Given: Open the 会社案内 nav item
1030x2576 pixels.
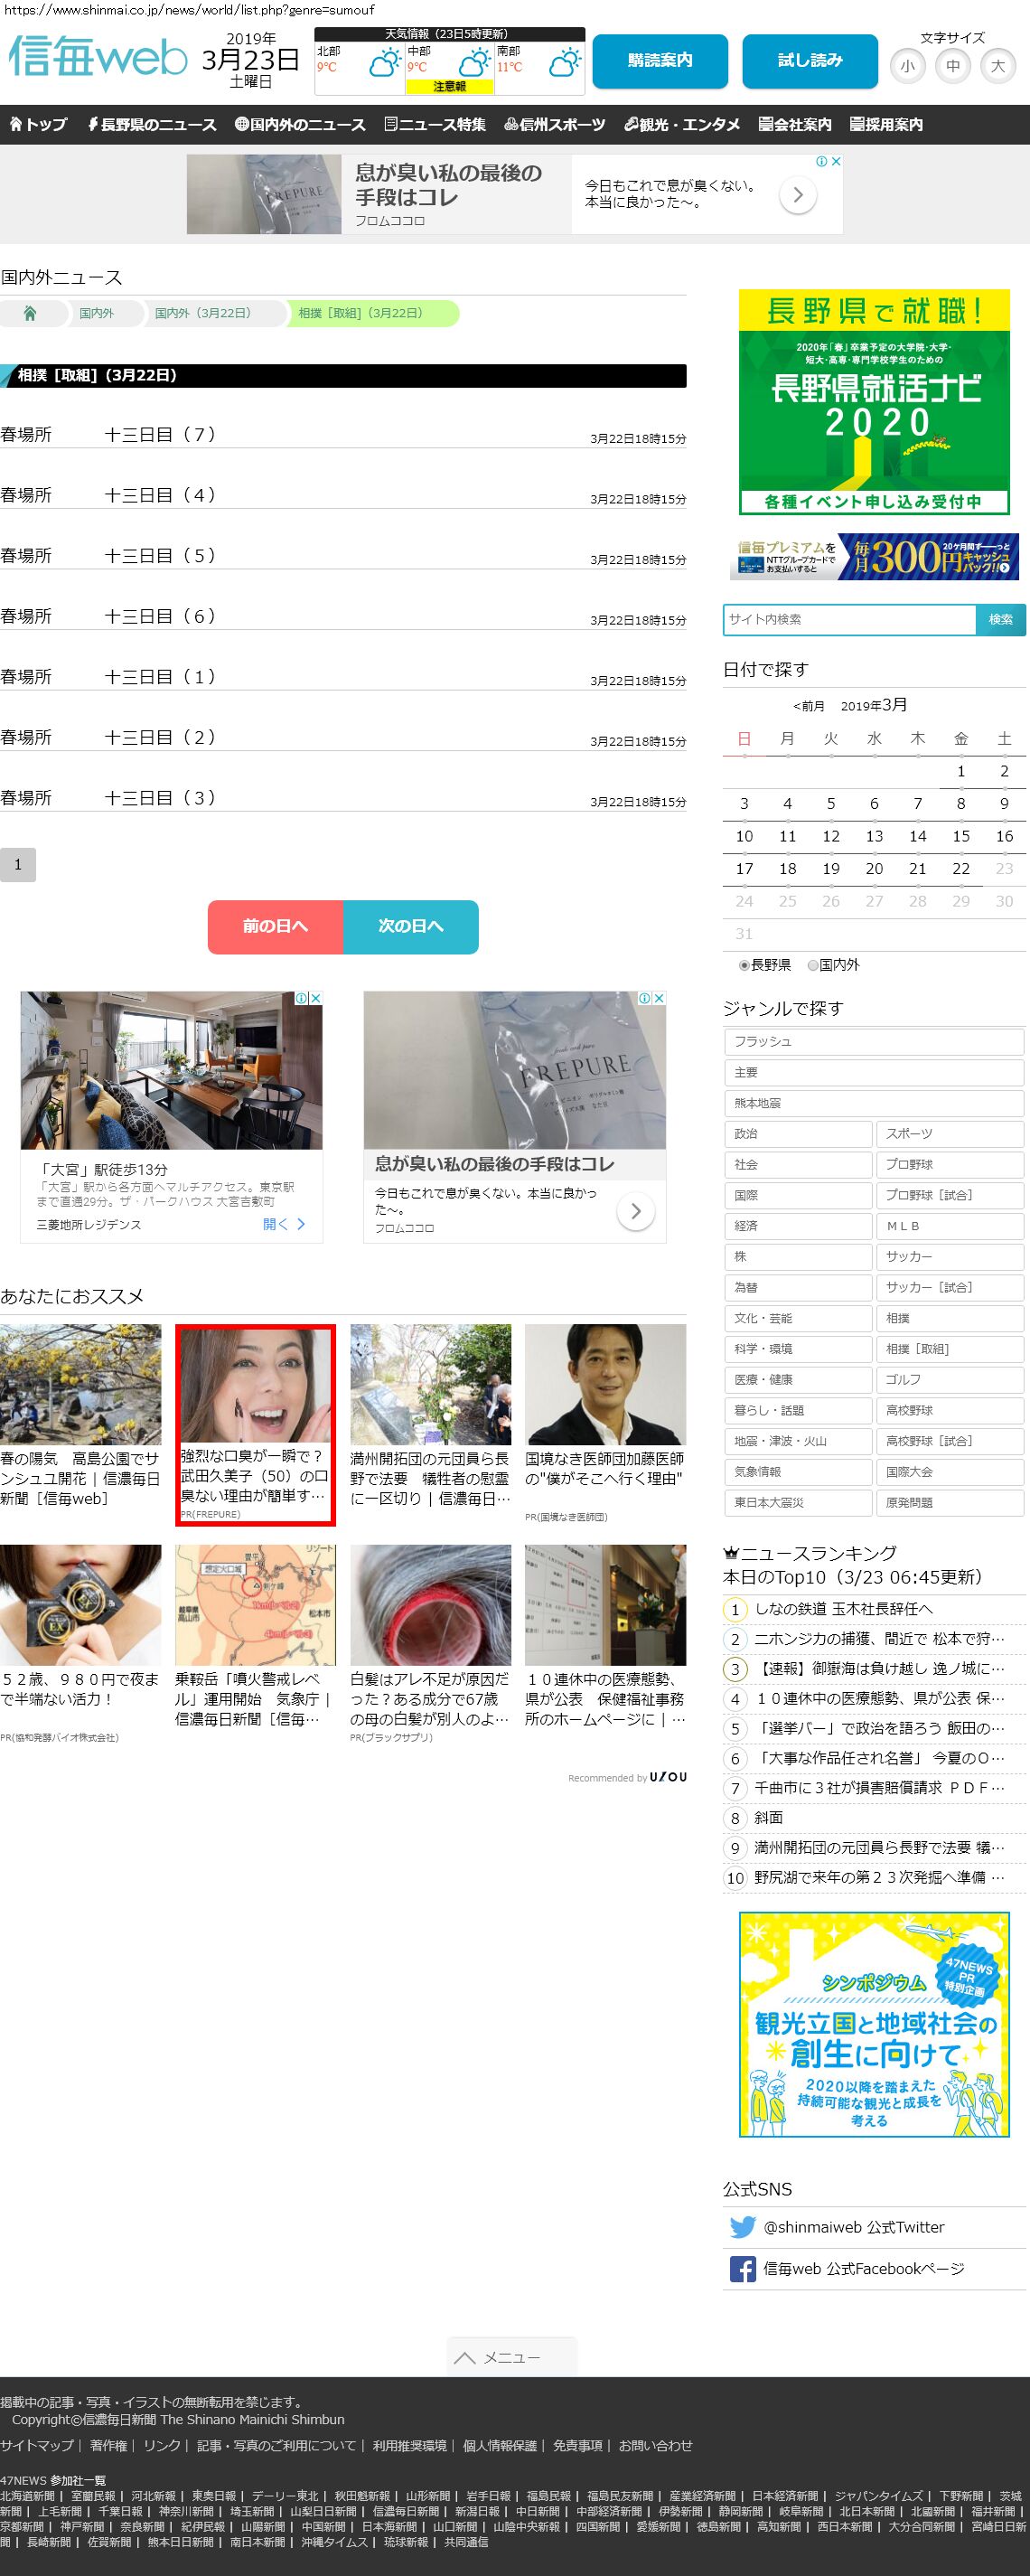Looking at the screenshot, I should click(795, 124).
